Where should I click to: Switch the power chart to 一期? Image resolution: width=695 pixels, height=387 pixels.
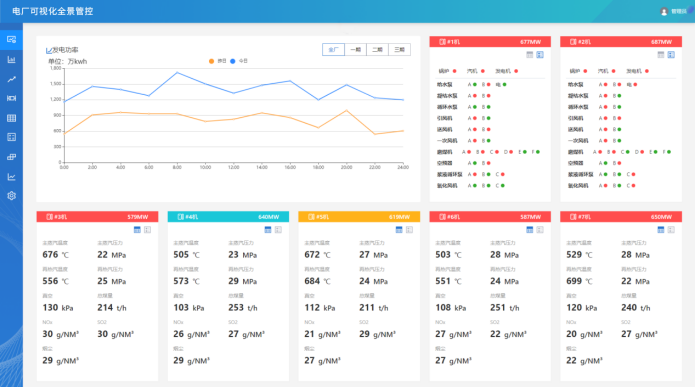(355, 50)
